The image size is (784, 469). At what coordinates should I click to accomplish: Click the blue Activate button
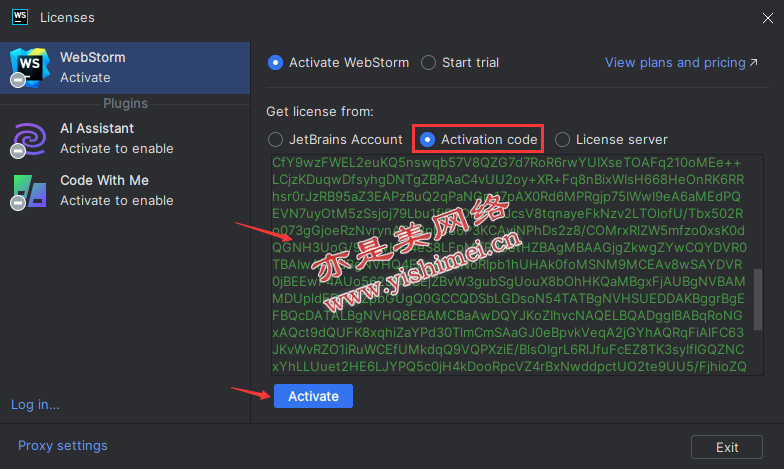314,396
